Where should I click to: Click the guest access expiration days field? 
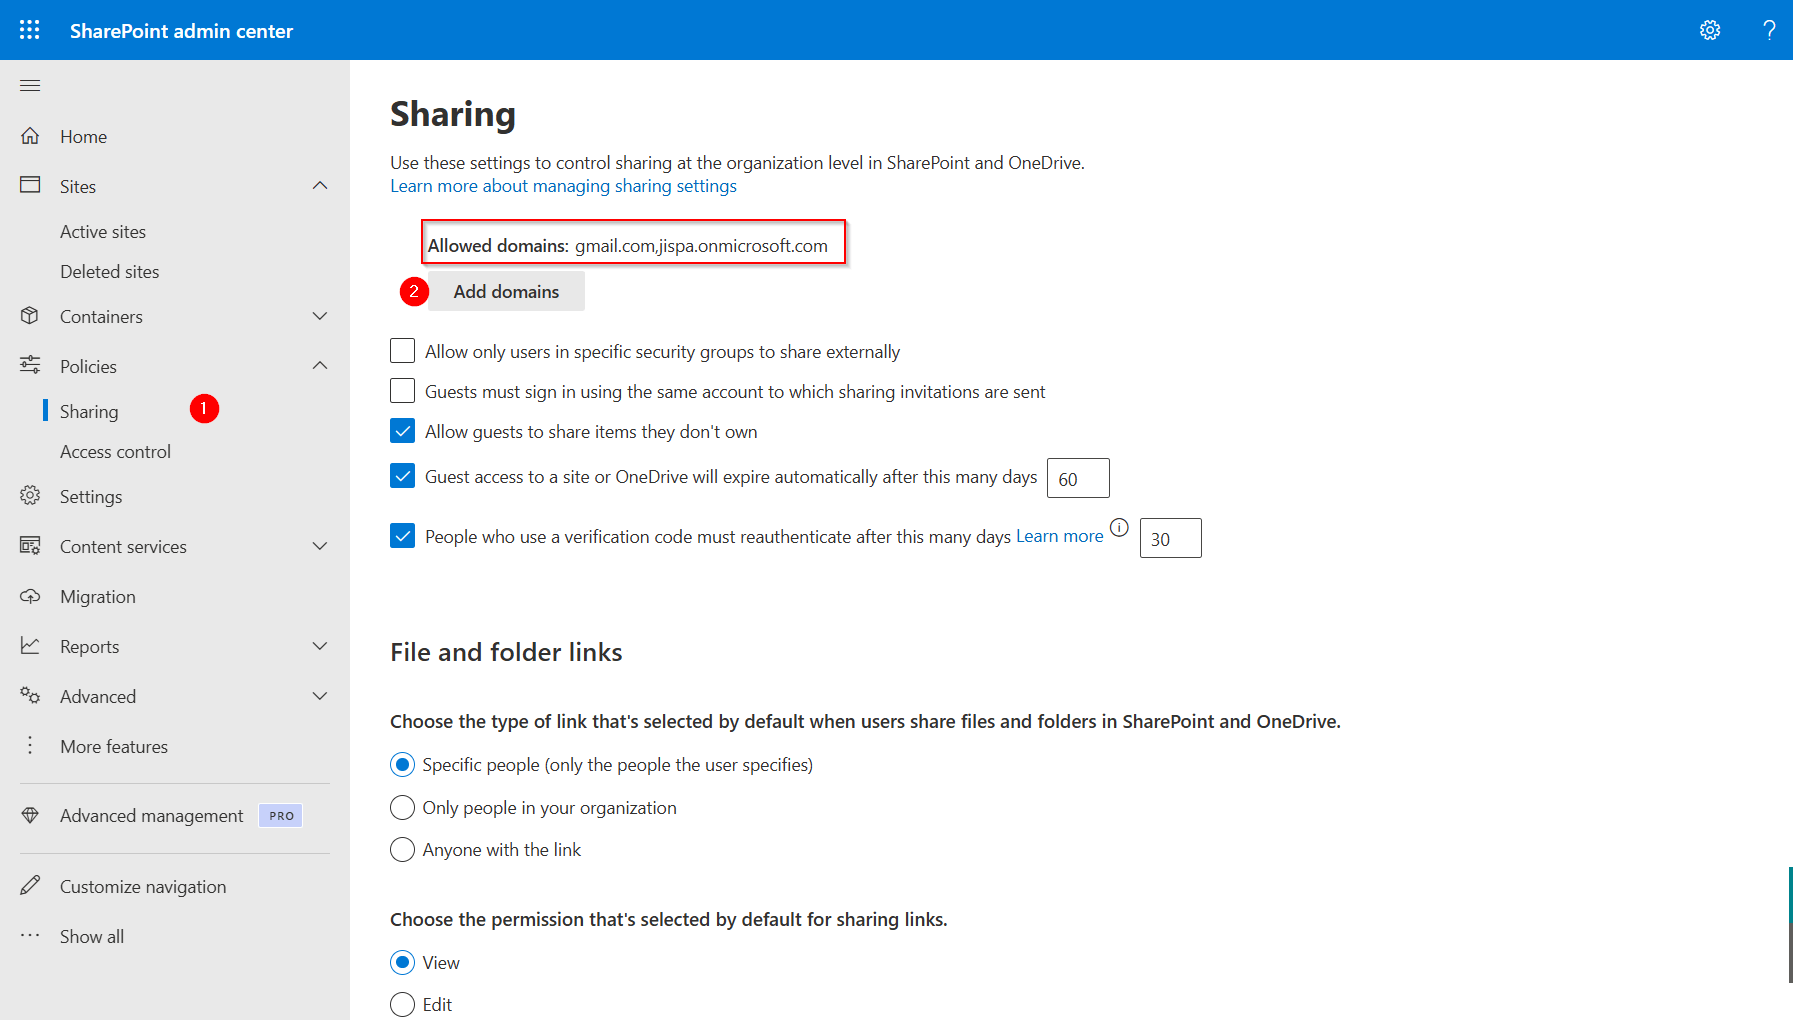pyautogui.click(x=1077, y=477)
